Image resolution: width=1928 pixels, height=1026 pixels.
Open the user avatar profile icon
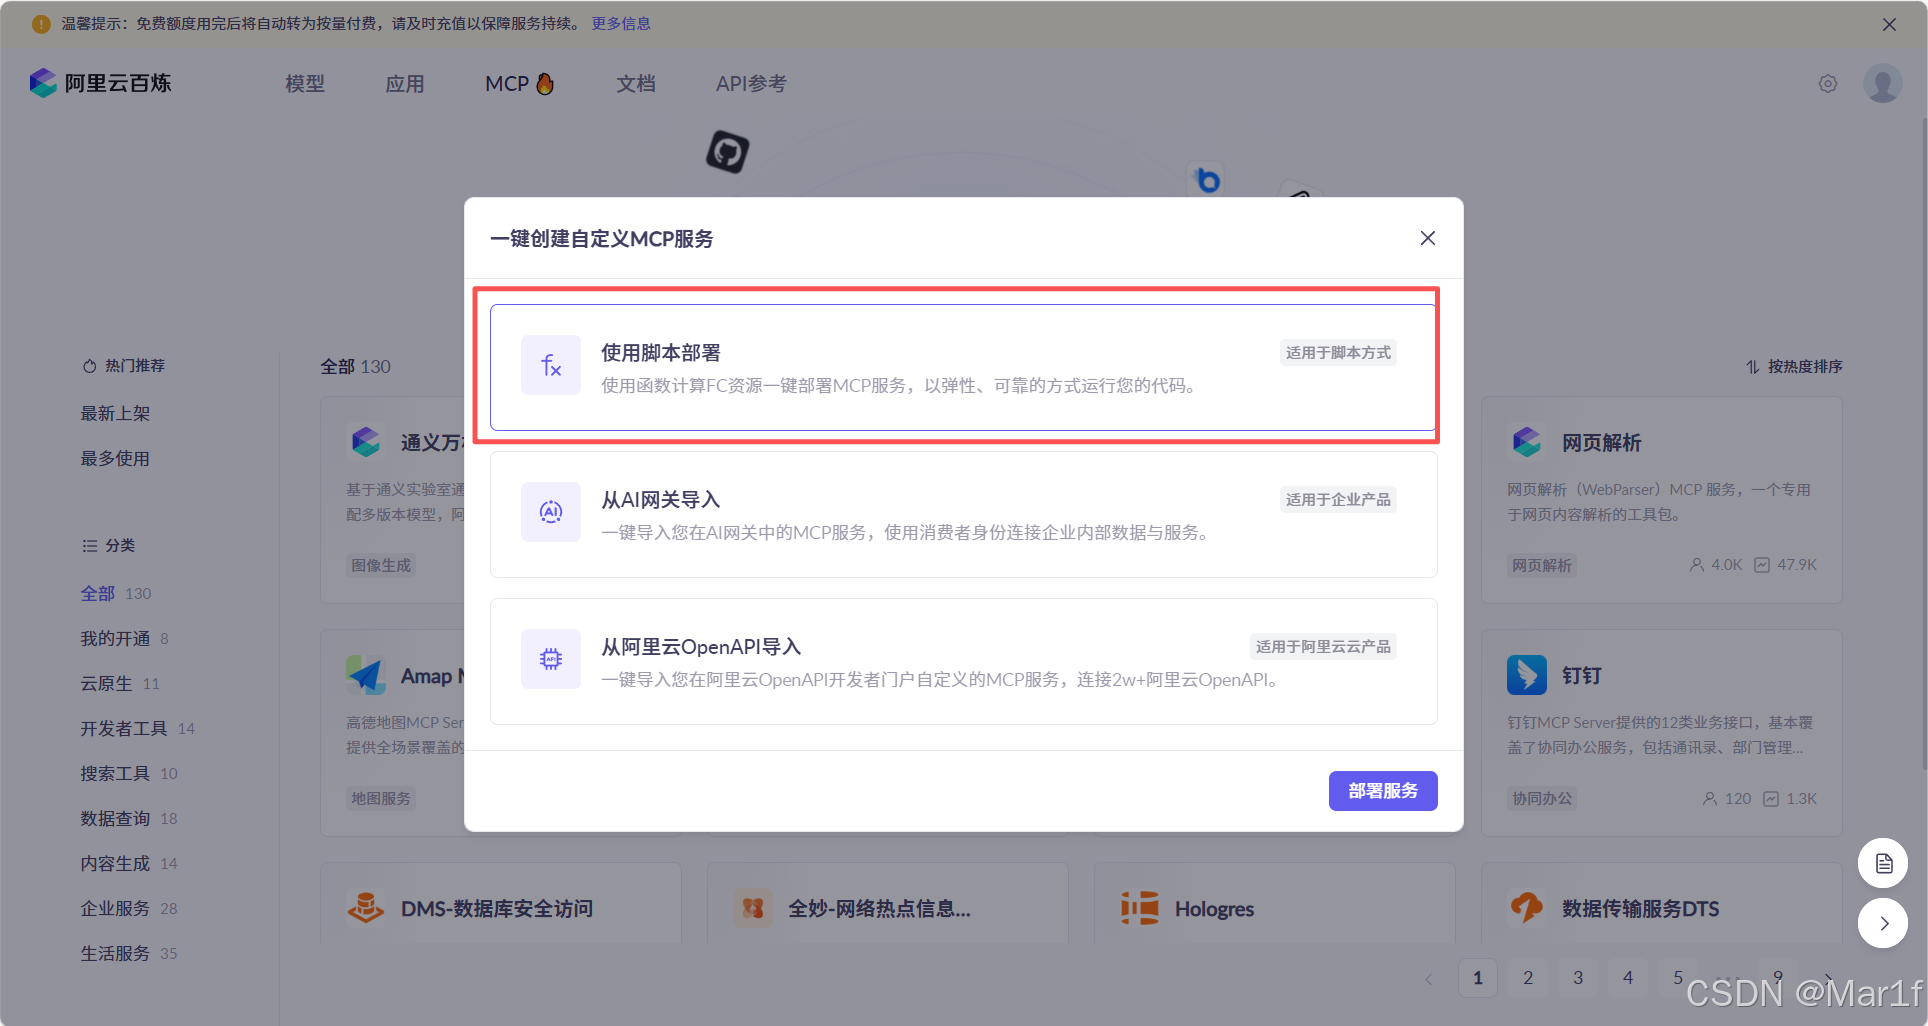(x=1883, y=84)
